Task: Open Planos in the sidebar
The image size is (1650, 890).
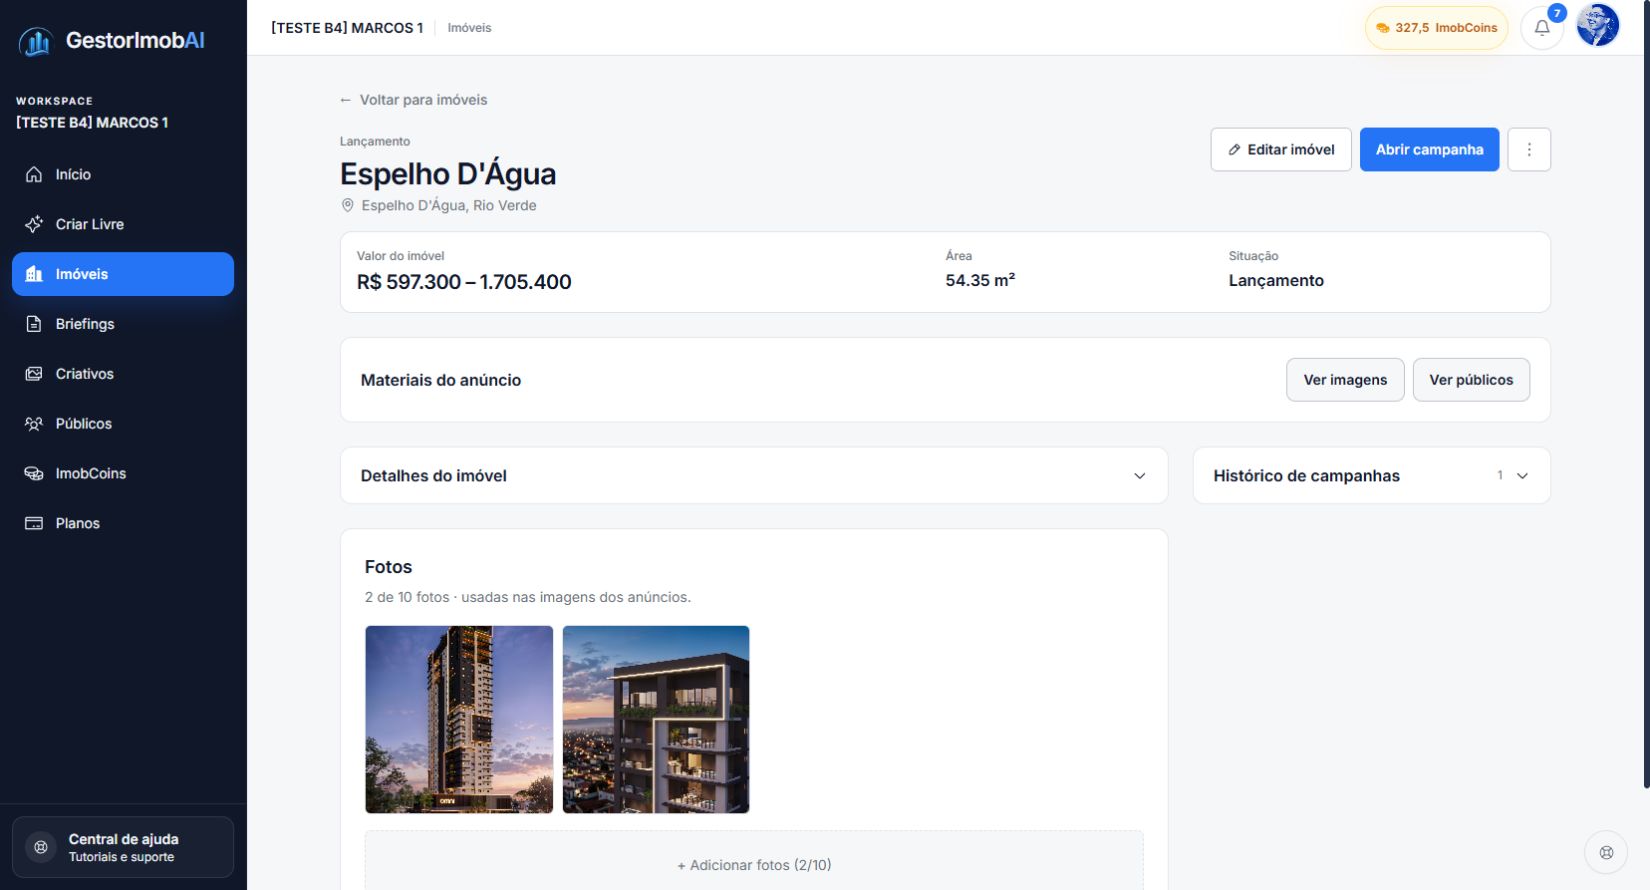Action: click(123, 523)
